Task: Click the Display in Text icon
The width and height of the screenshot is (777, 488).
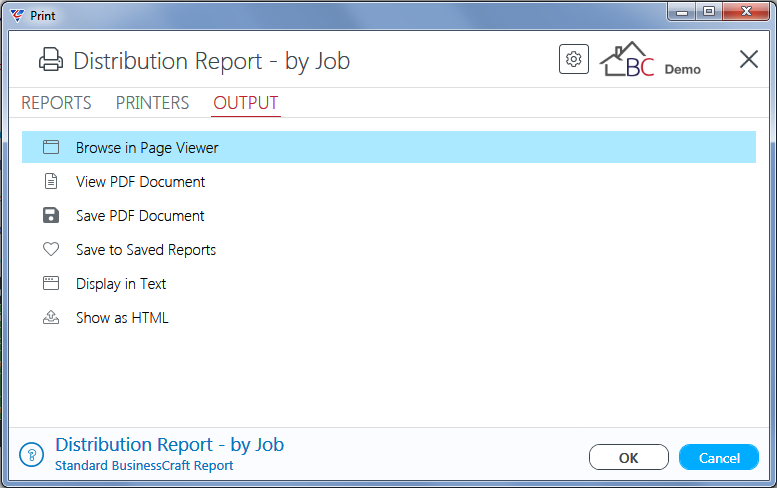Action: (x=51, y=283)
